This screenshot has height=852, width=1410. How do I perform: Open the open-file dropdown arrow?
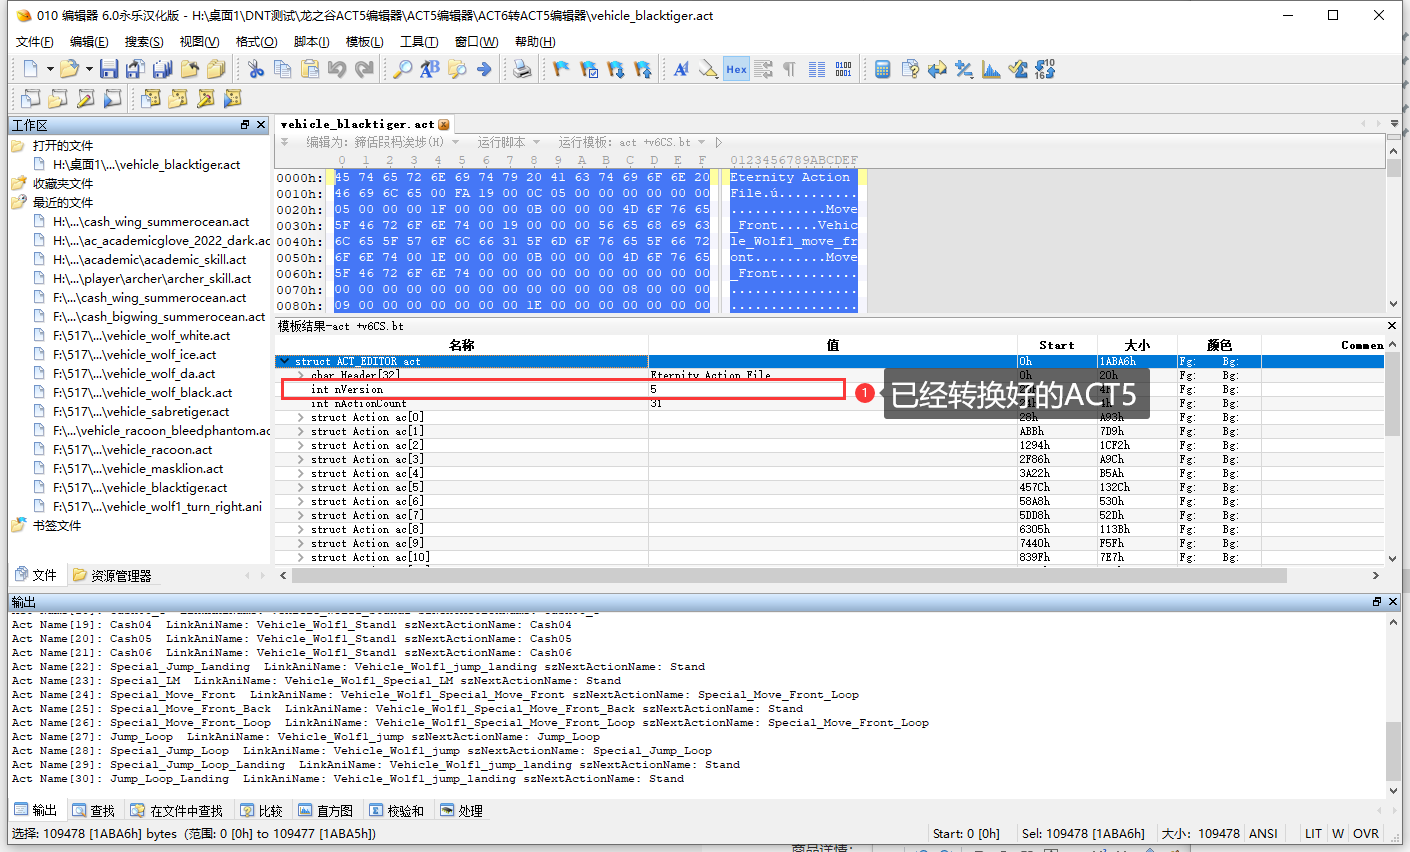89,69
